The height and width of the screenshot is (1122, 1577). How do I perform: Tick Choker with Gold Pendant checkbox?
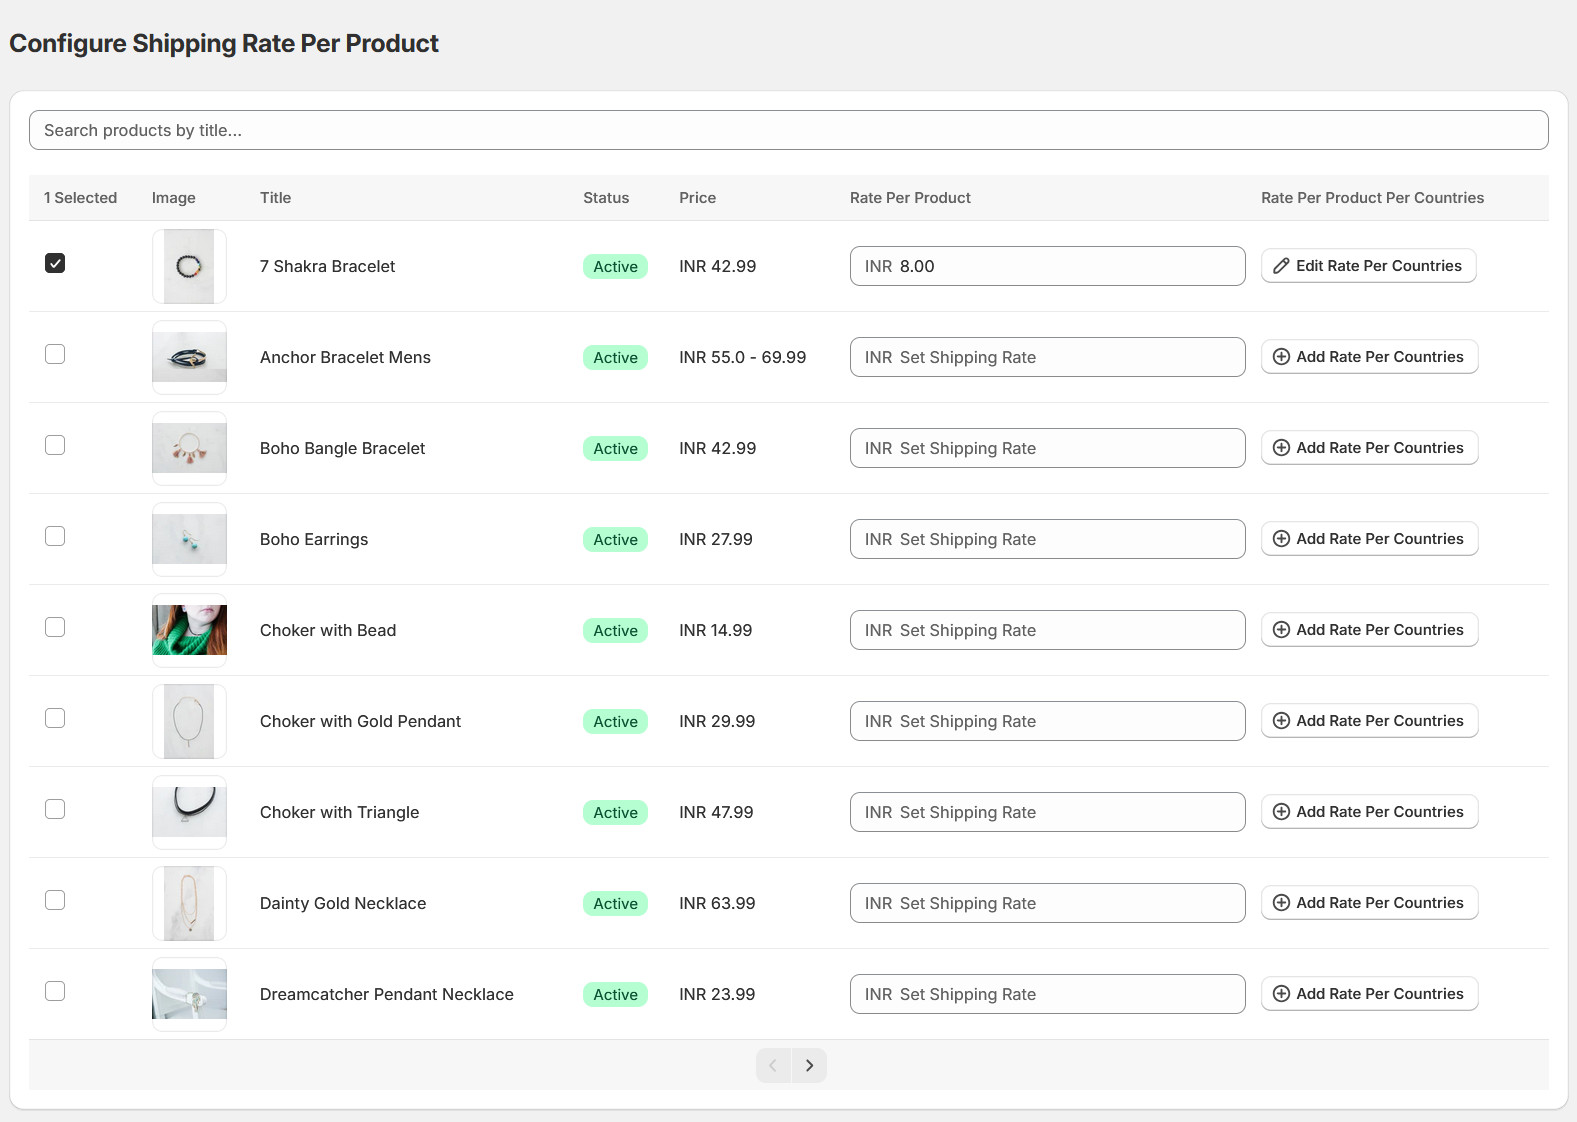[x=55, y=718]
